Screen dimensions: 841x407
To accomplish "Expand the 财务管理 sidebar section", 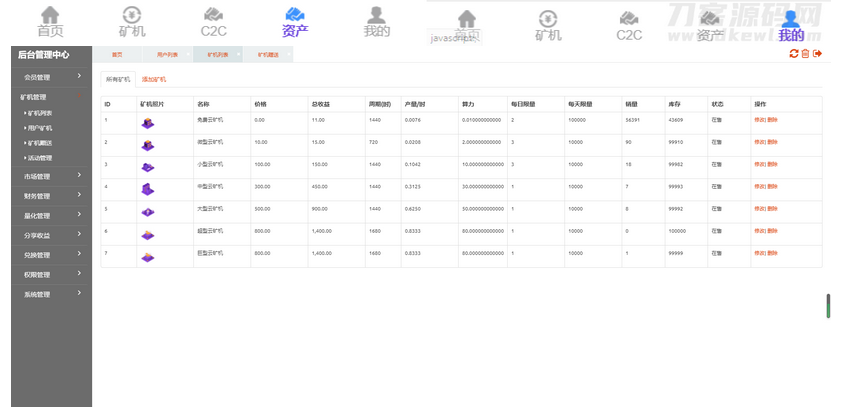I will (x=50, y=196).
